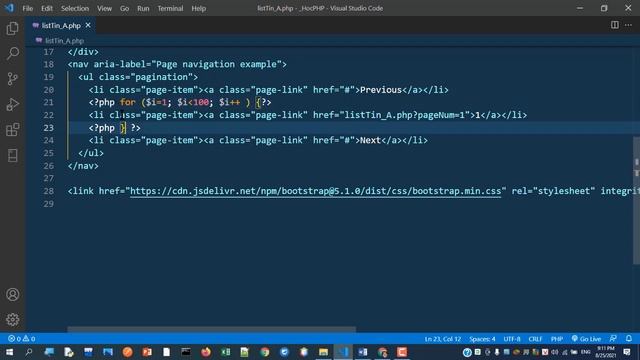Click the closing </nav> tag on line 26
This screenshot has width=640, height=360.
83,166
